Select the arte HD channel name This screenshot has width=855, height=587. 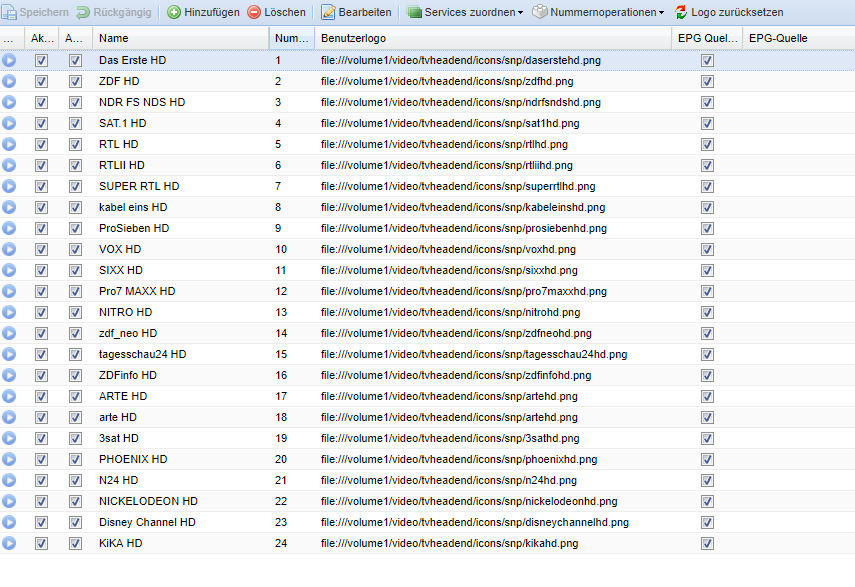(118, 417)
